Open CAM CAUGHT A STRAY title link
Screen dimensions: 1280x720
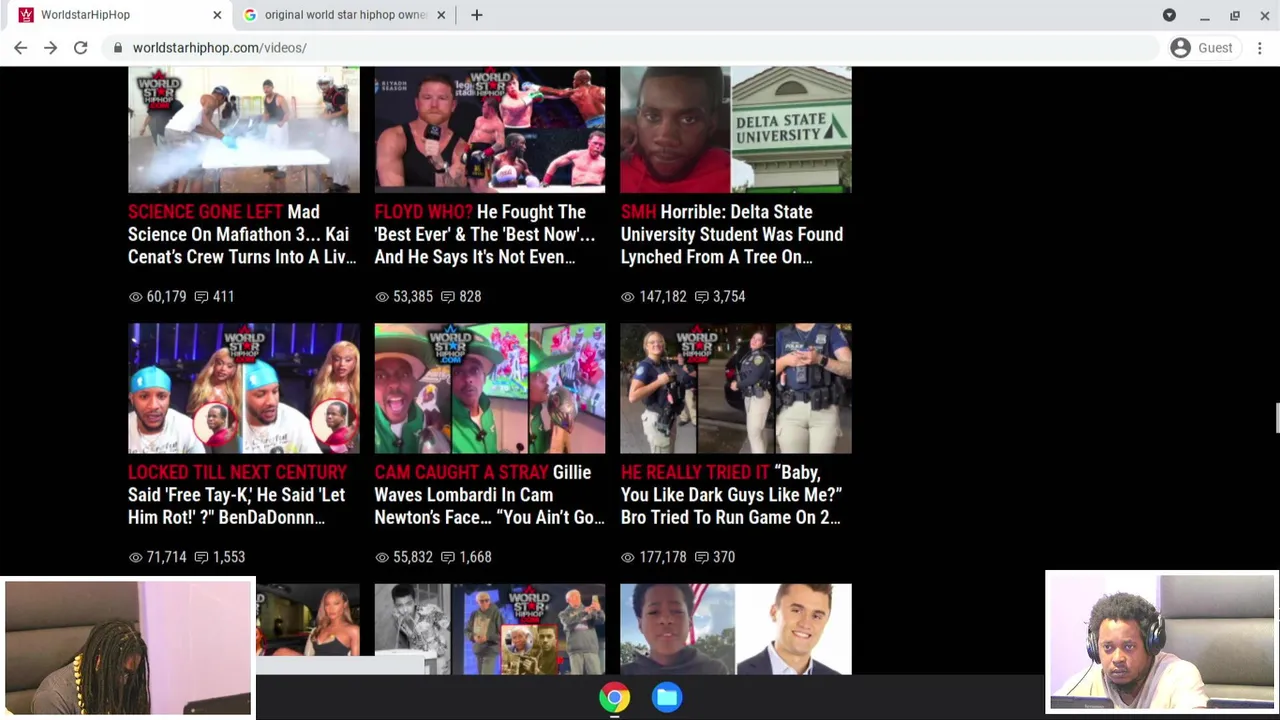pos(489,495)
